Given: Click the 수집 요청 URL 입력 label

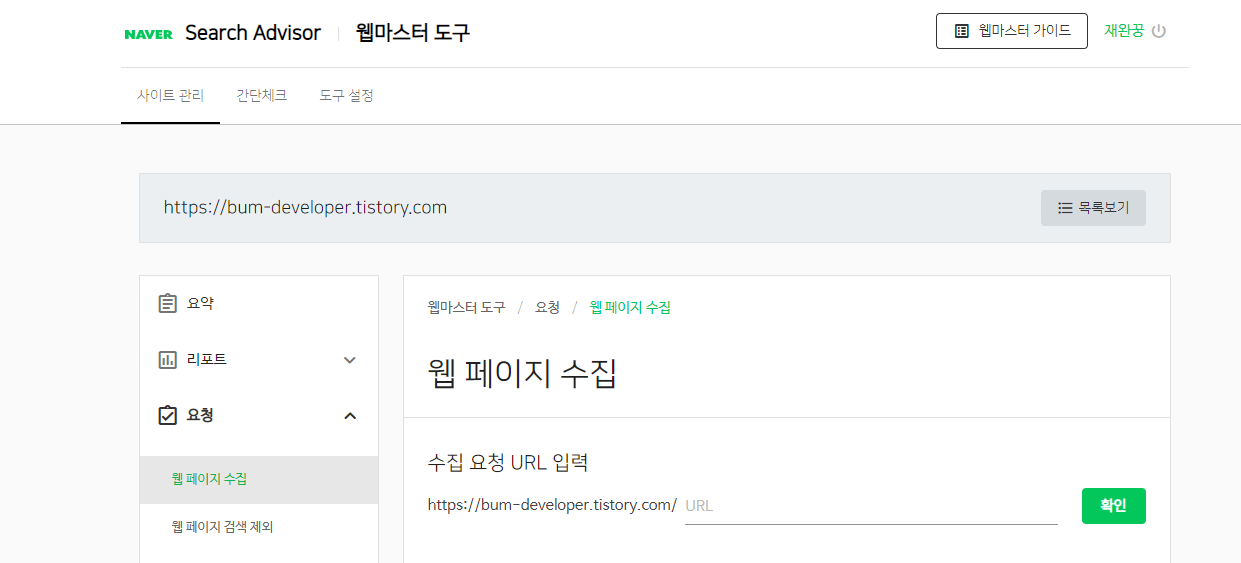Looking at the screenshot, I should click(x=508, y=463).
